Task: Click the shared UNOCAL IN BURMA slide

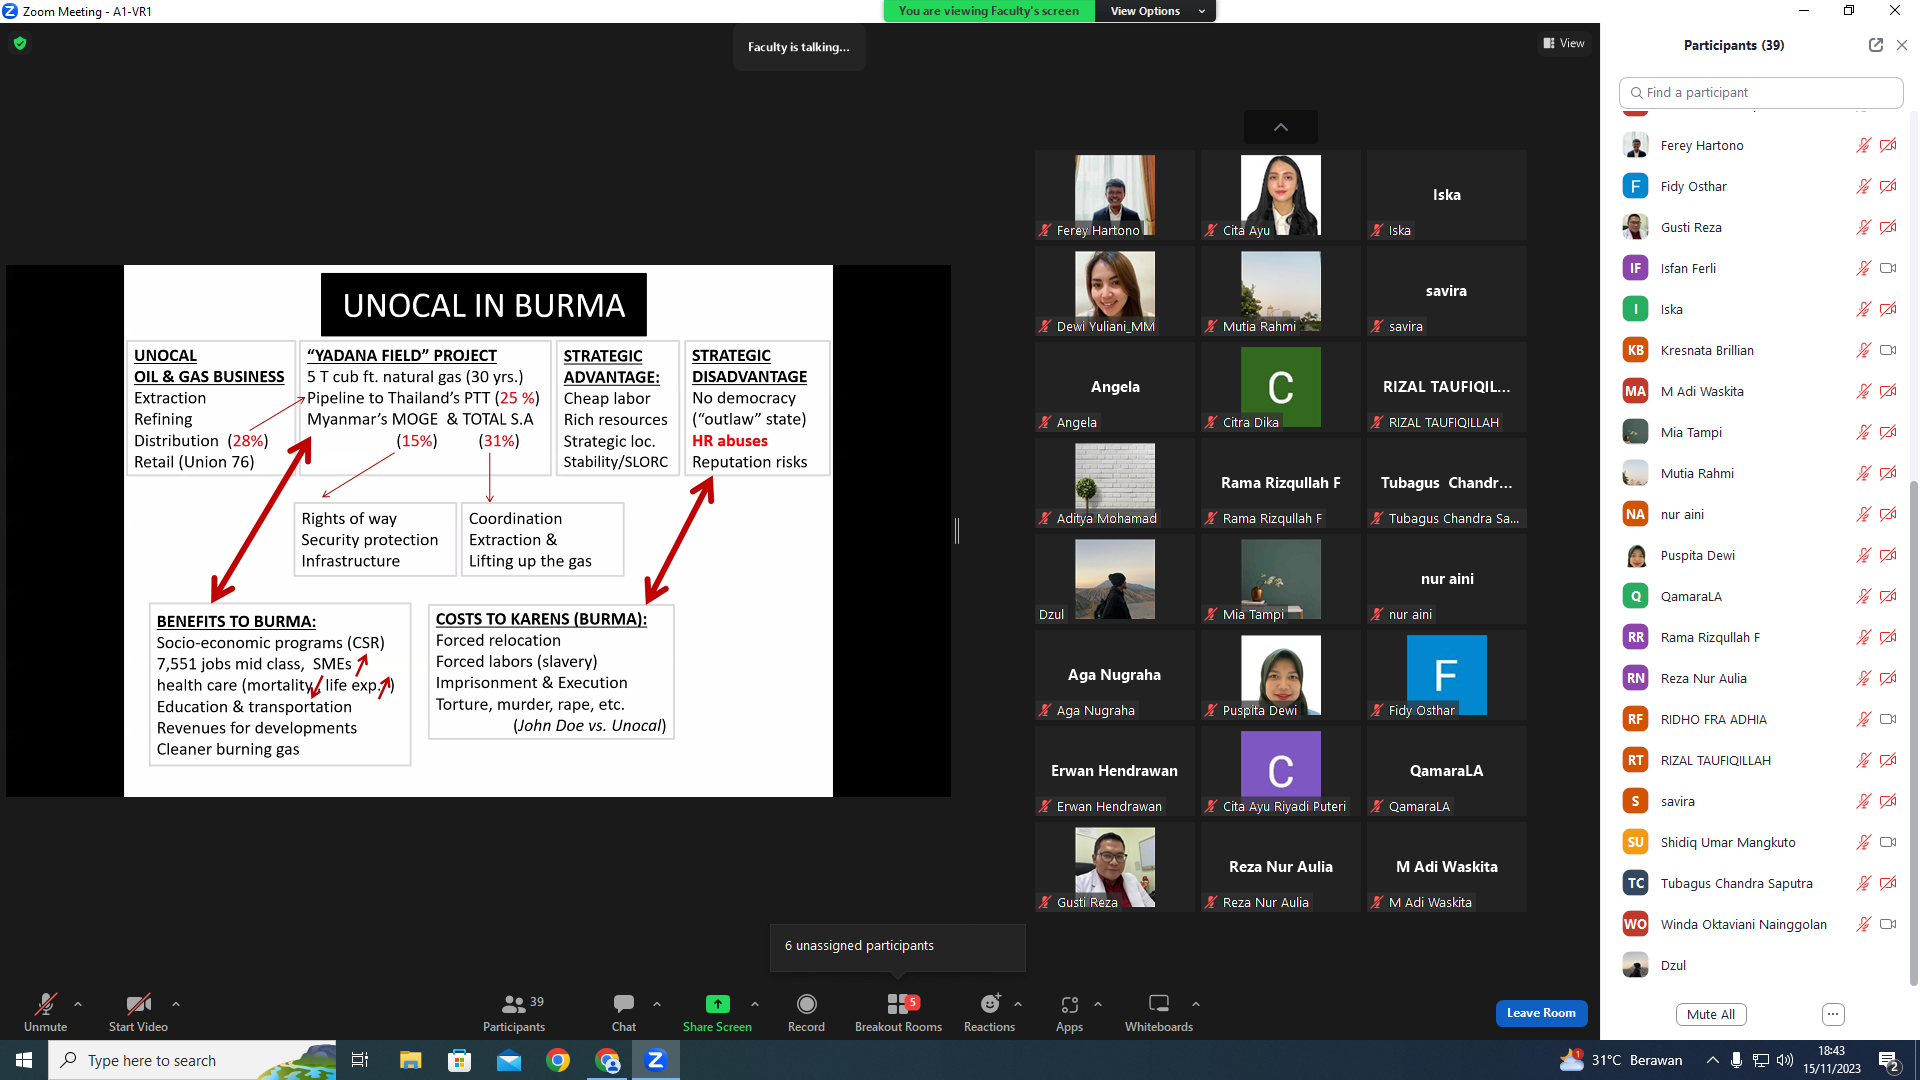Action: point(478,531)
